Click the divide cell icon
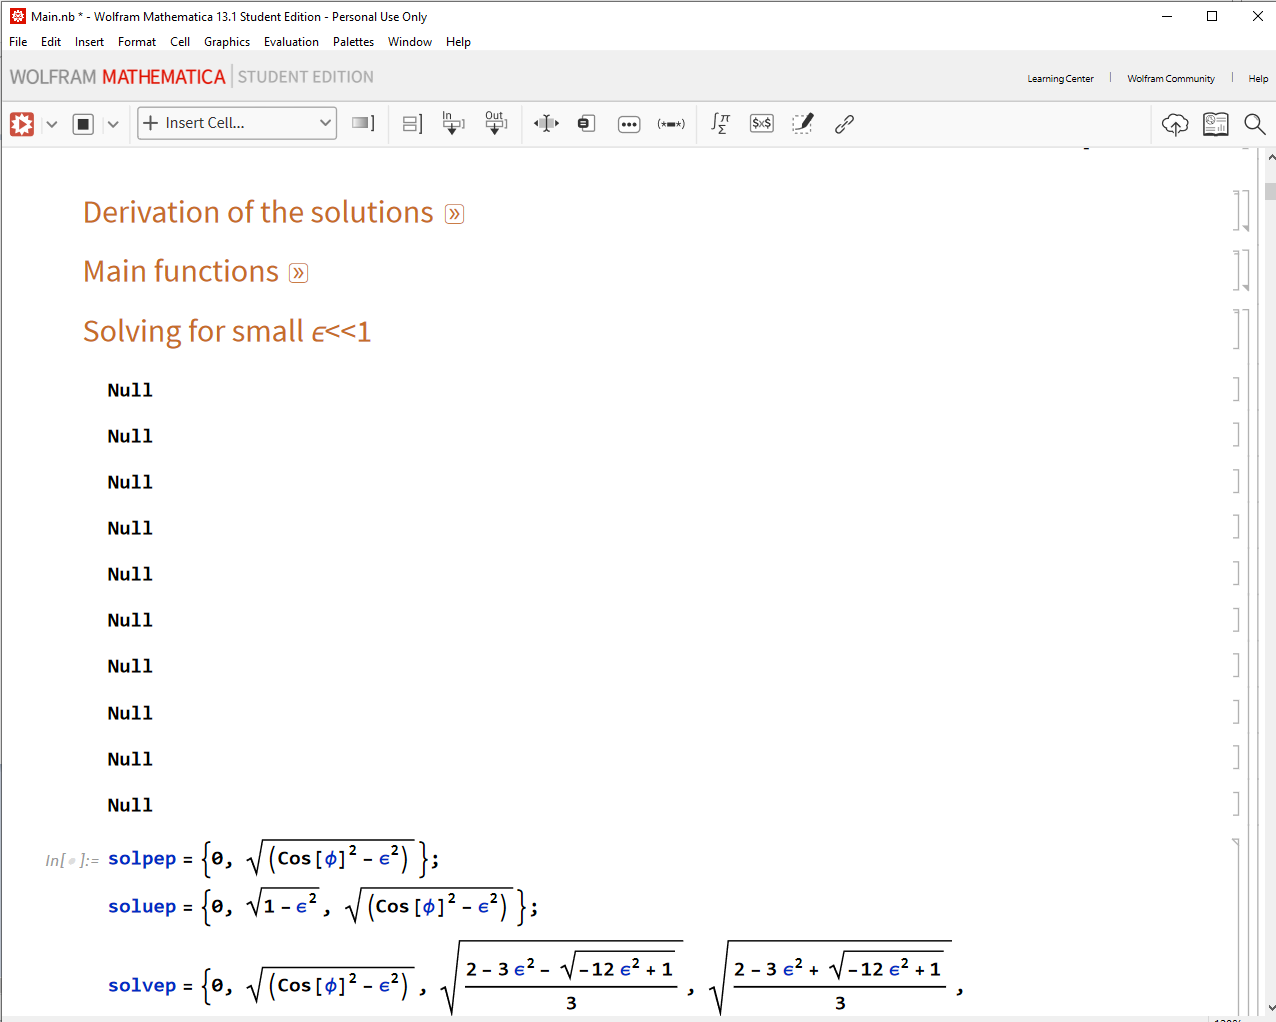1276x1022 pixels. [412, 124]
